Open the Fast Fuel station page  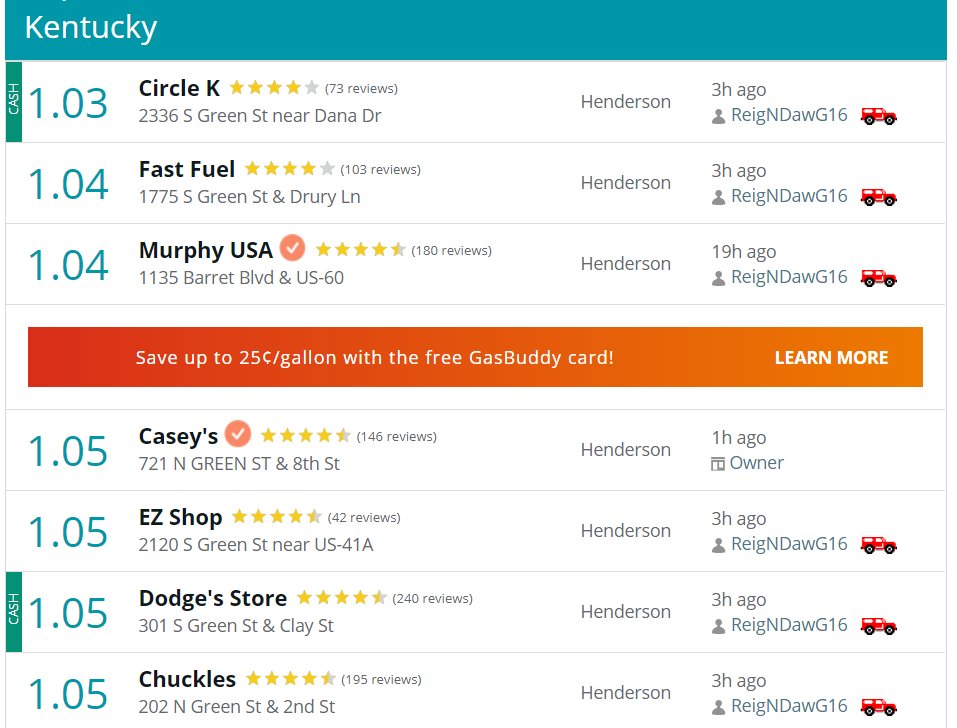pyautogui.click(x=187, y=169)
